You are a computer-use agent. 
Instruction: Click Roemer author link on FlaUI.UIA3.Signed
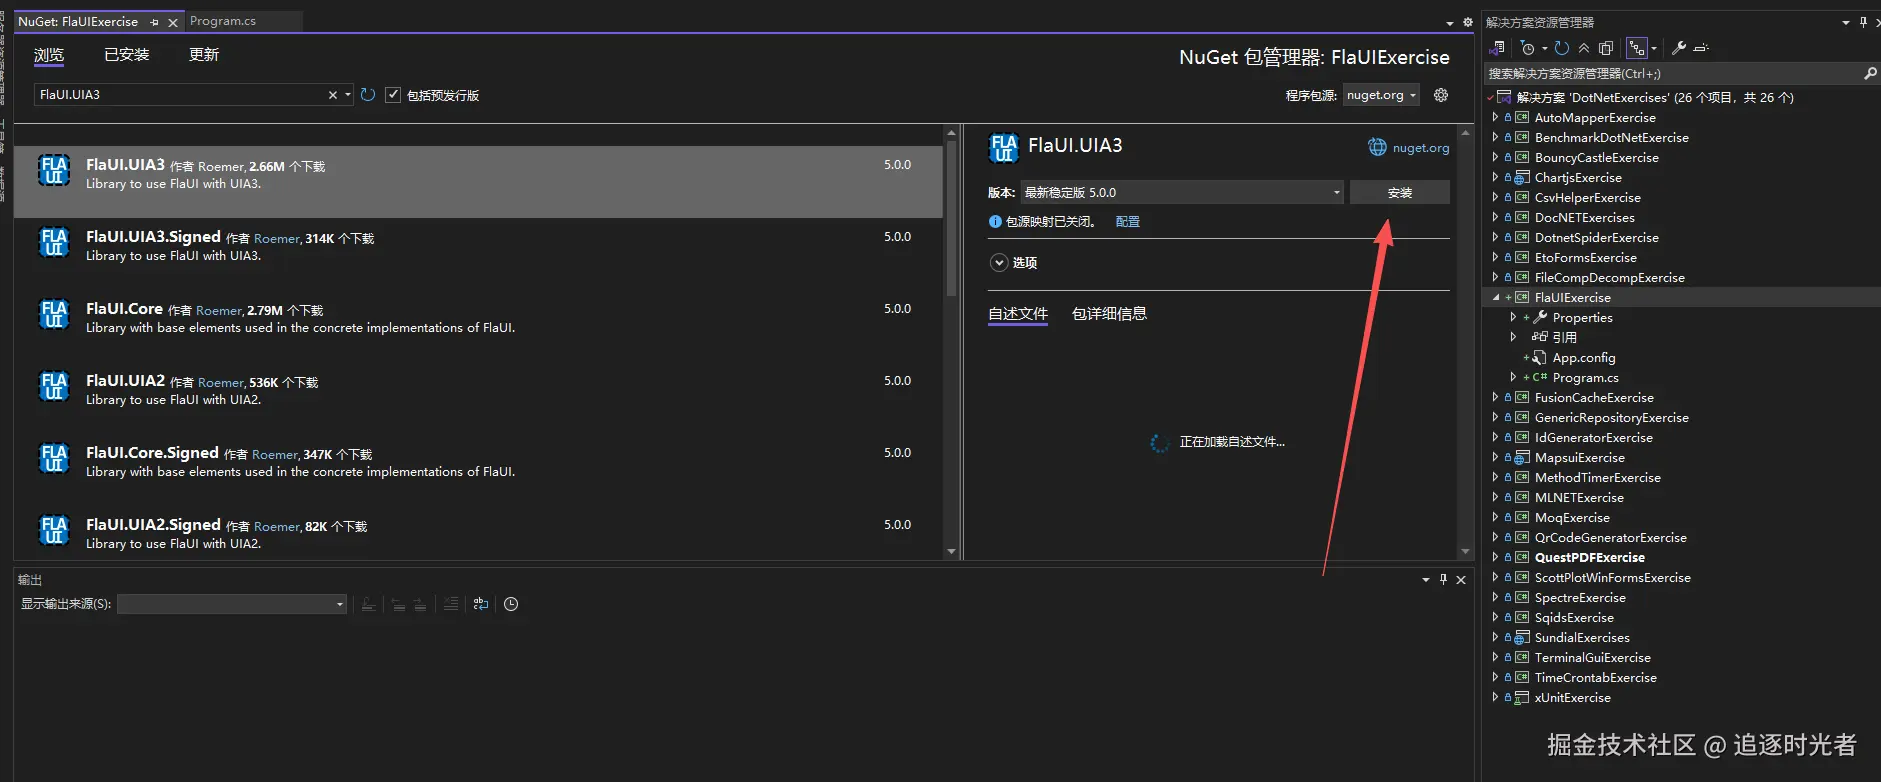pos(276,239)
